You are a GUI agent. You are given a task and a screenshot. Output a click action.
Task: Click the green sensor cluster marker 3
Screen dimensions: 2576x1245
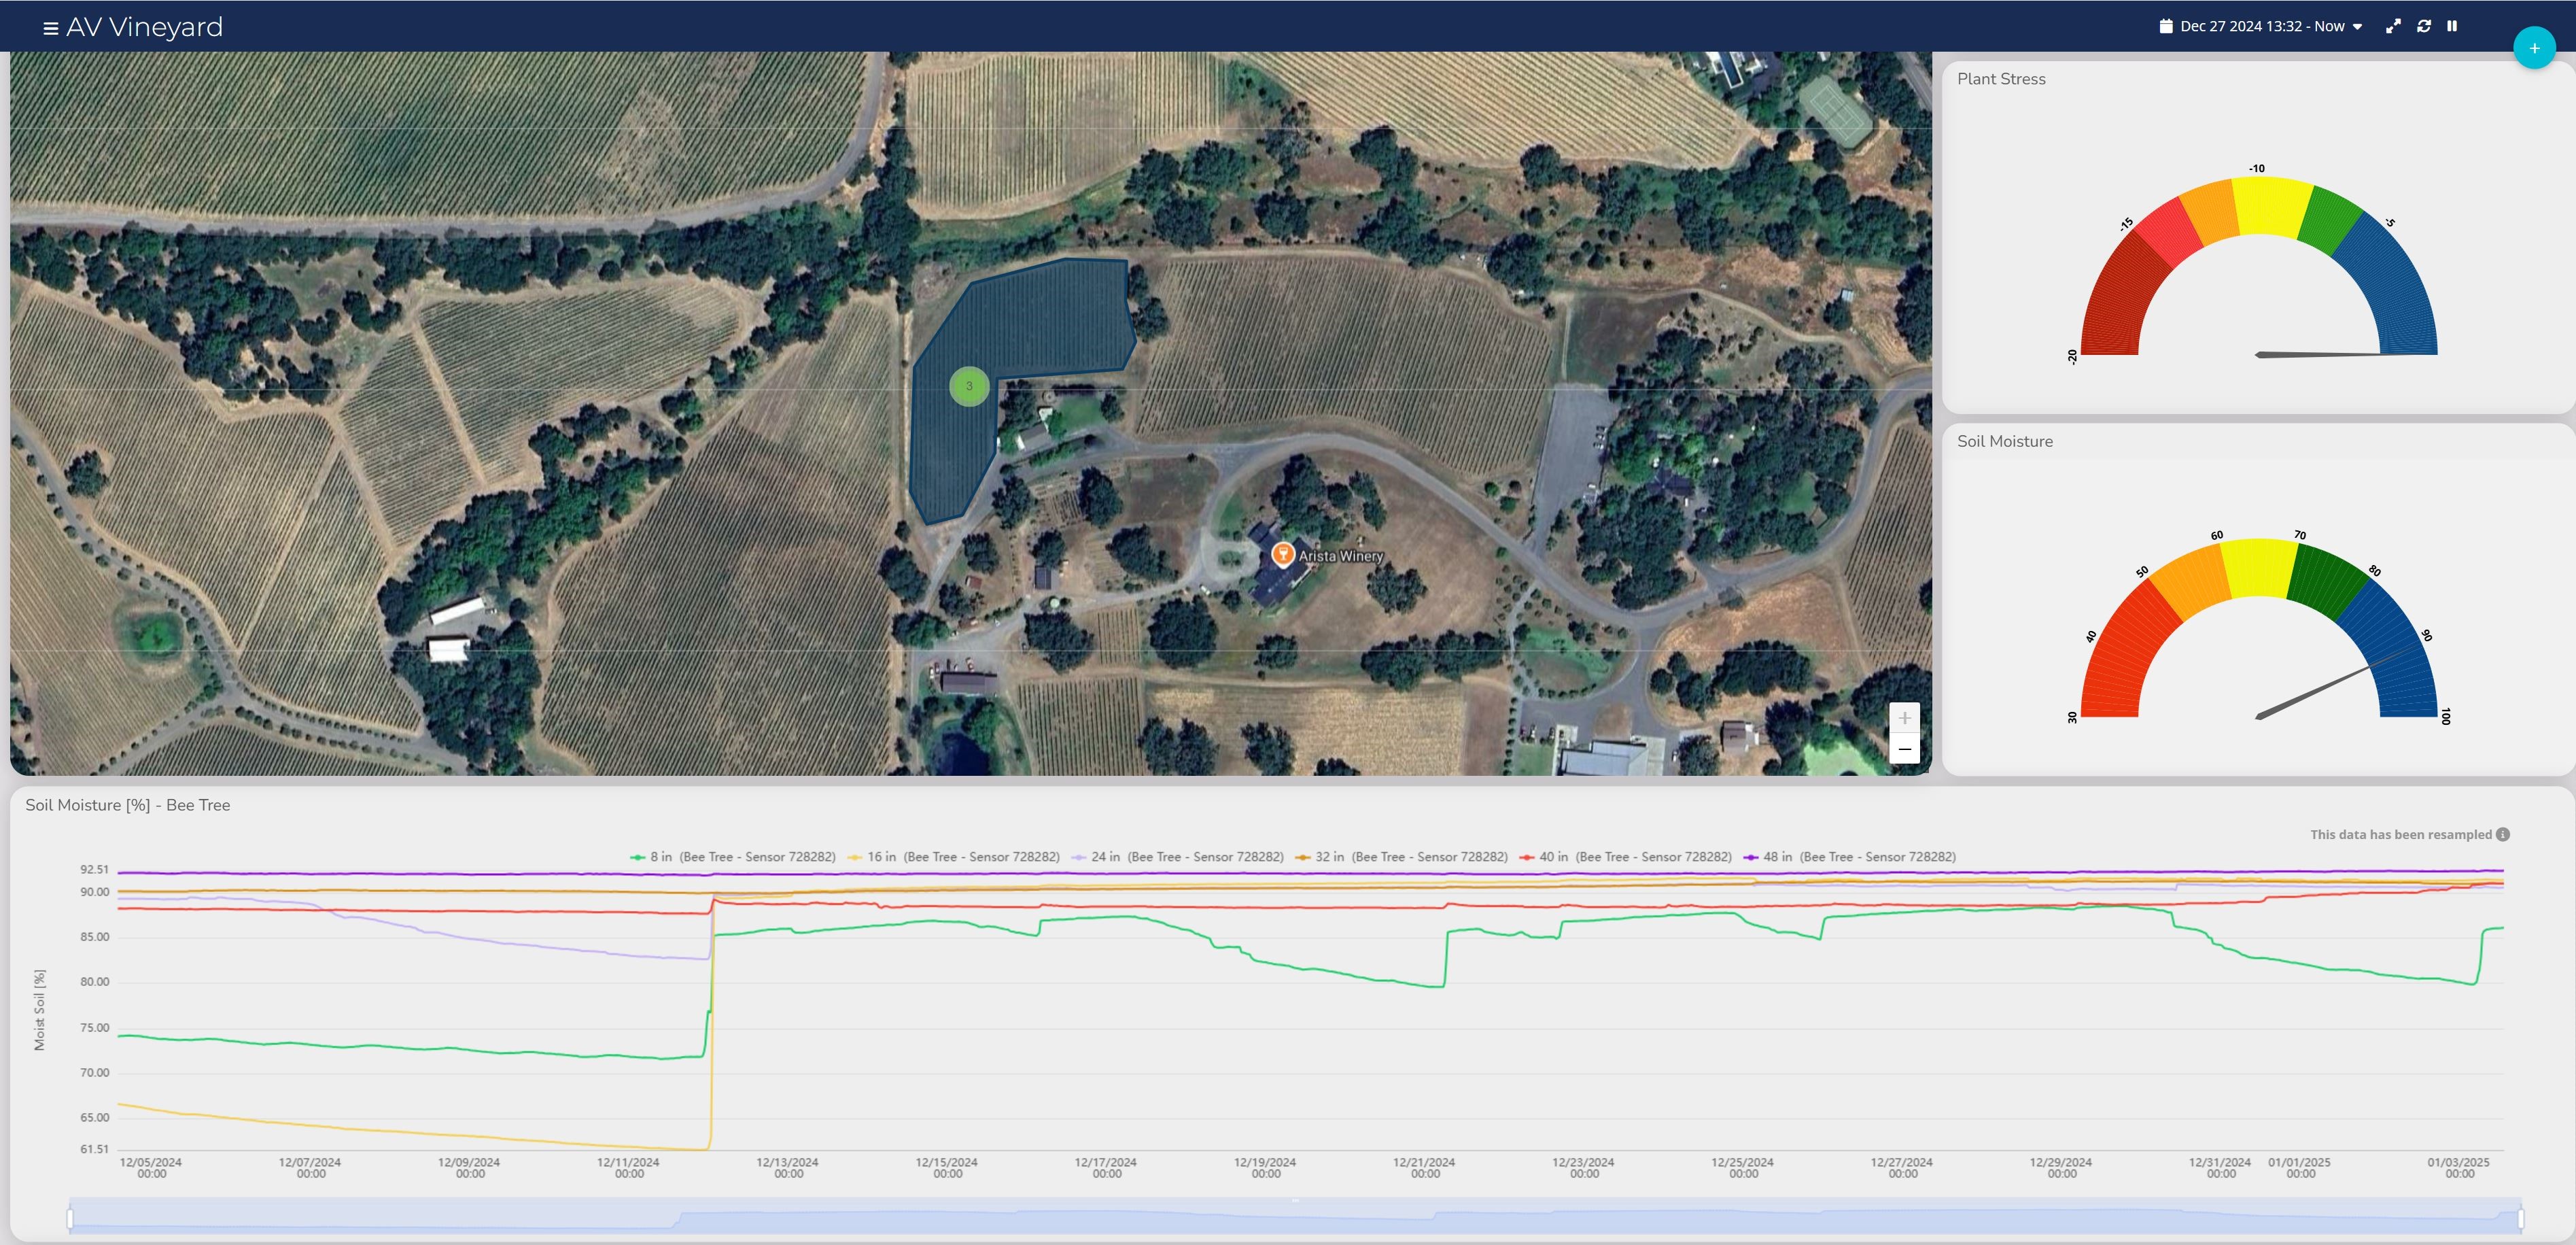pyautogui.click(x=968, y=386)
